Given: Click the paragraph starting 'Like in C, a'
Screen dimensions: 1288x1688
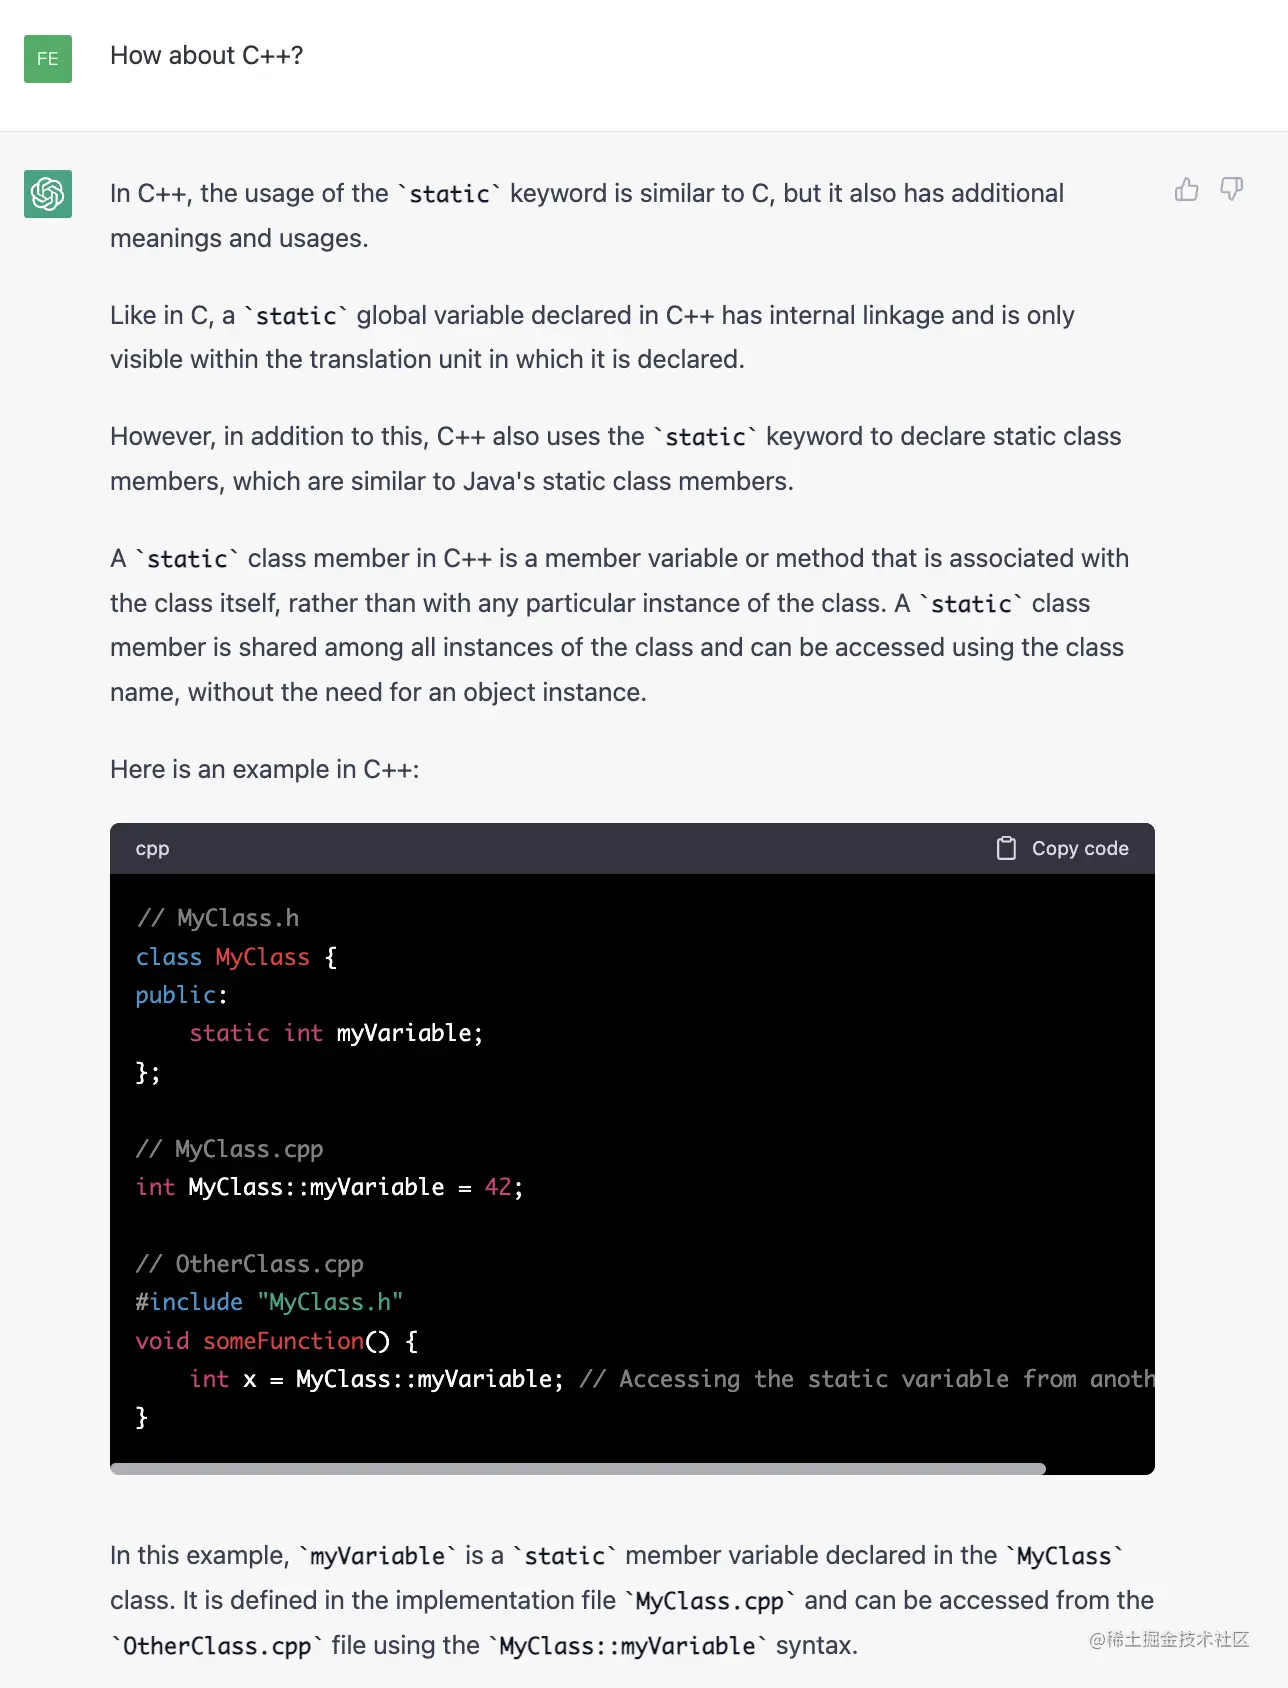Looking at the screenshot, I should [592, 337].
